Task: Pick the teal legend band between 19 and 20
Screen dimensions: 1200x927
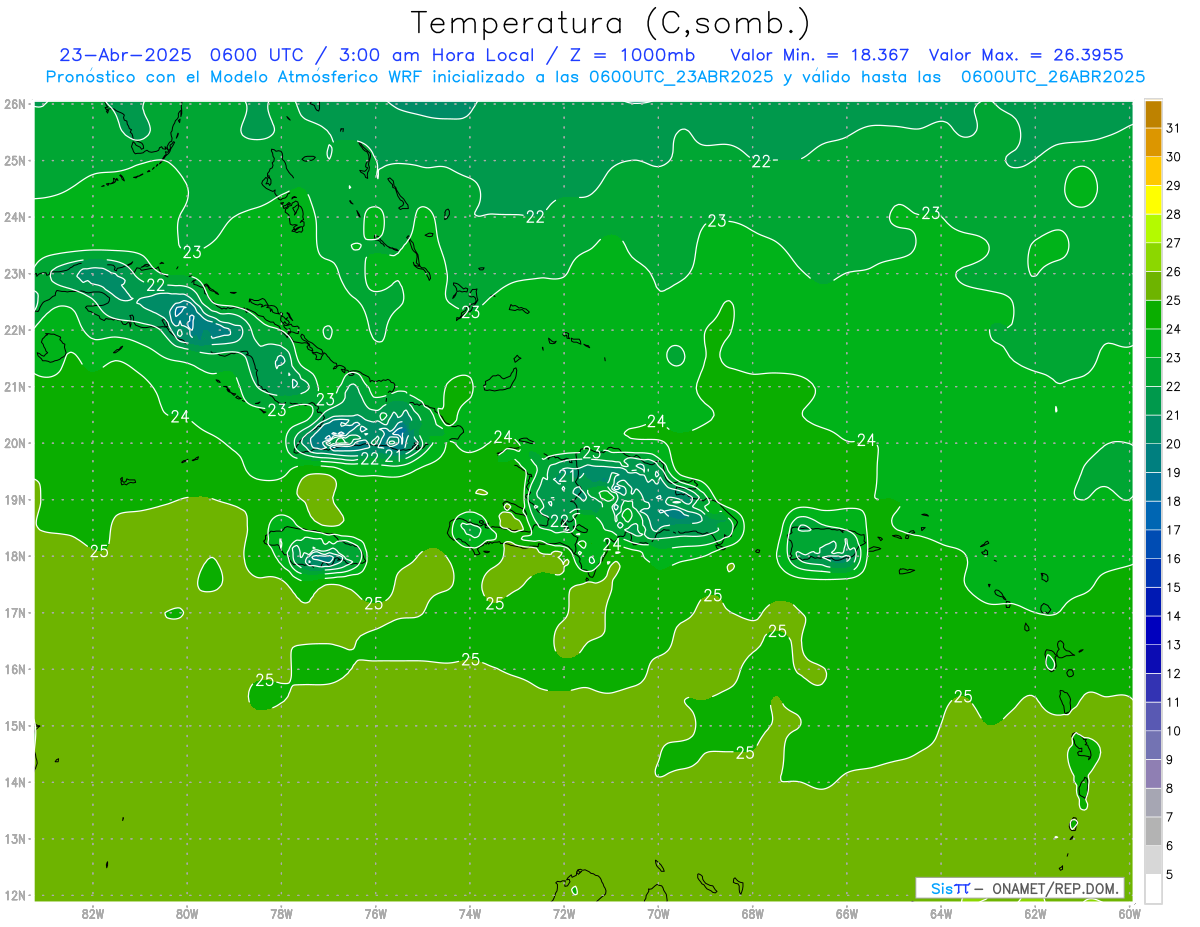Action: click(x=1153, y=458)
